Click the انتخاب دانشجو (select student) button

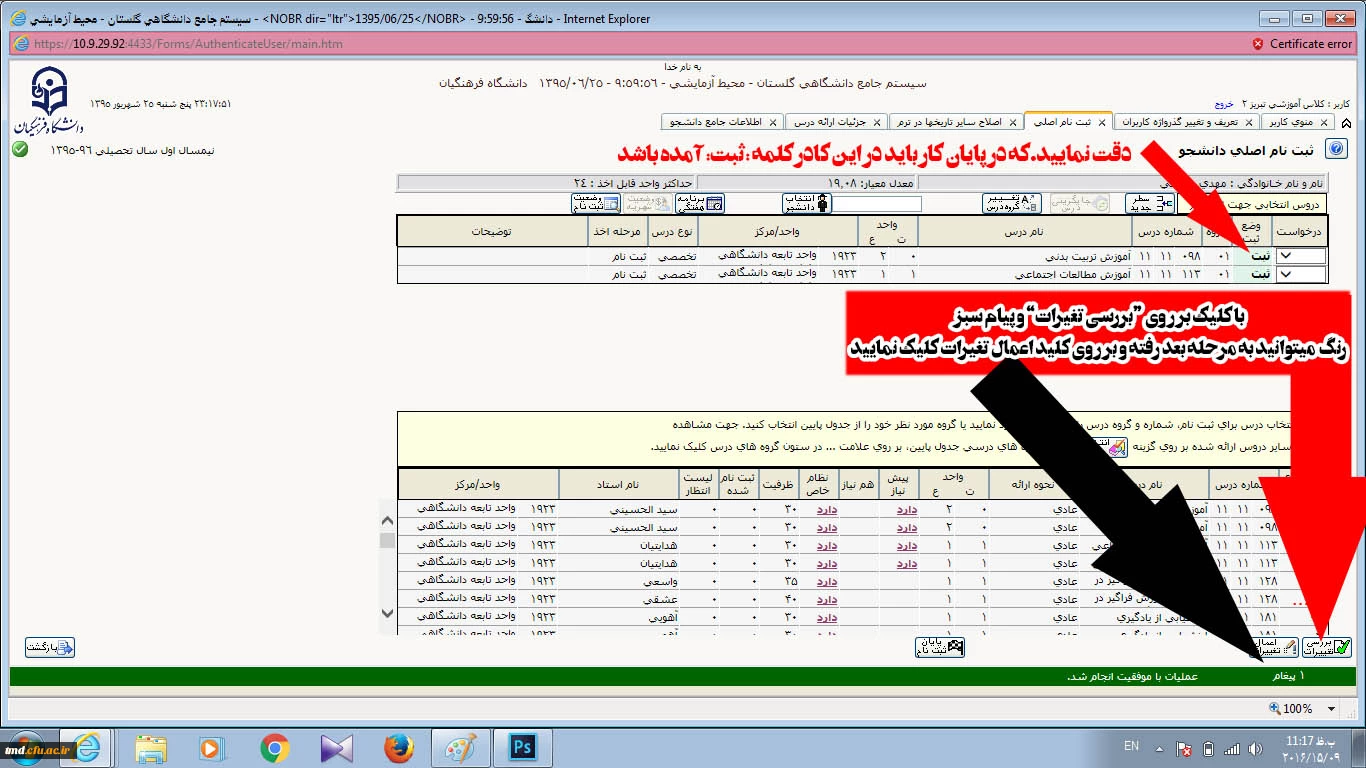(806, 203)
